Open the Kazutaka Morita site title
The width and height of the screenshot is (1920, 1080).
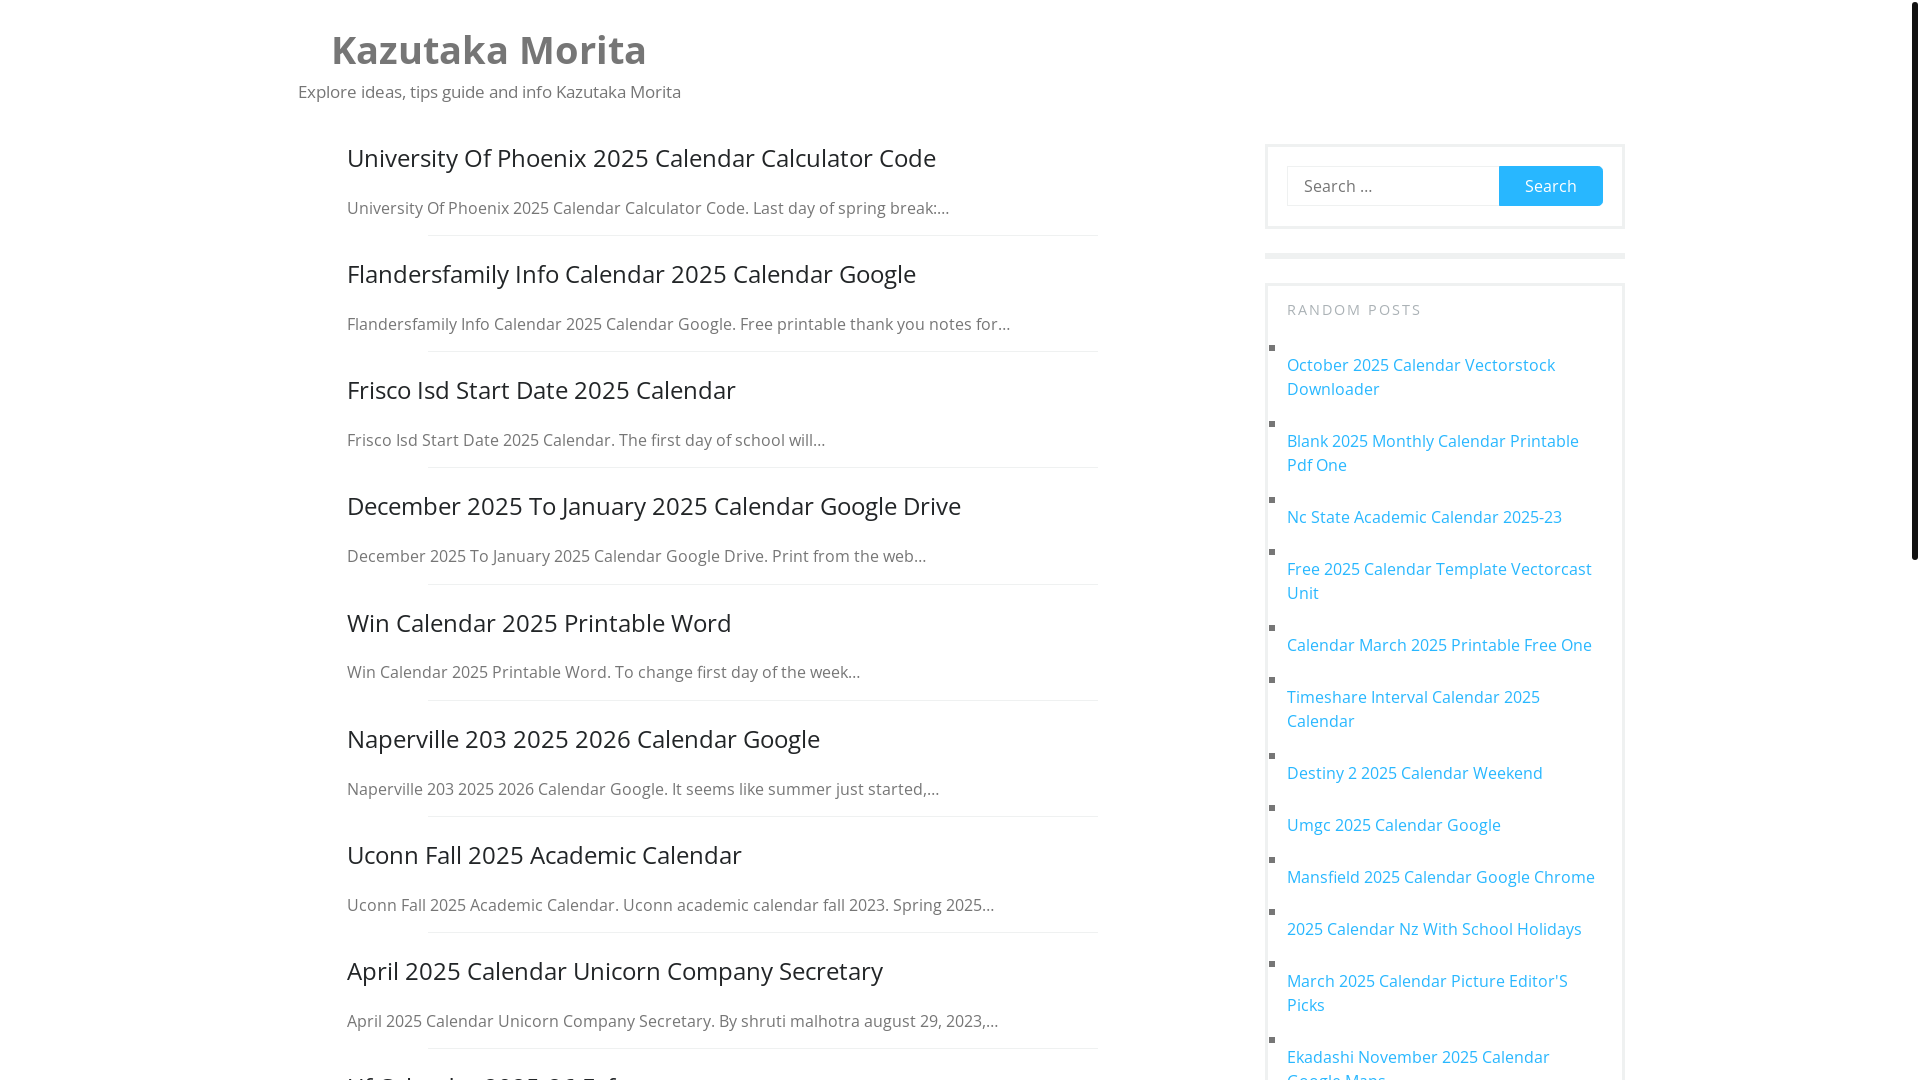click(x=489, y=50)
